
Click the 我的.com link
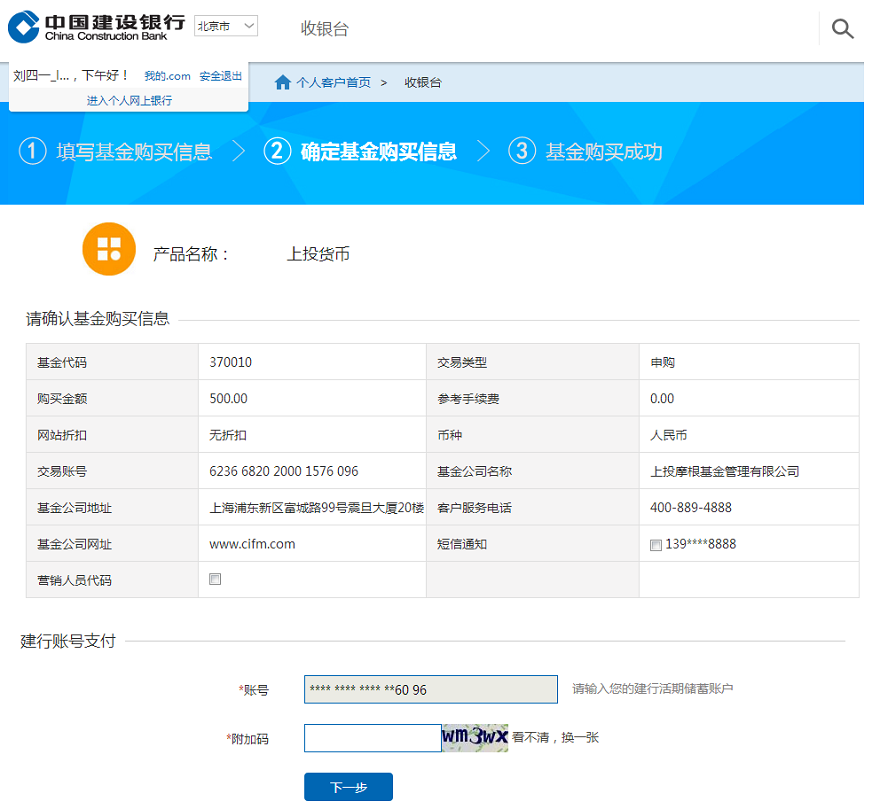(x=167, y=76)
